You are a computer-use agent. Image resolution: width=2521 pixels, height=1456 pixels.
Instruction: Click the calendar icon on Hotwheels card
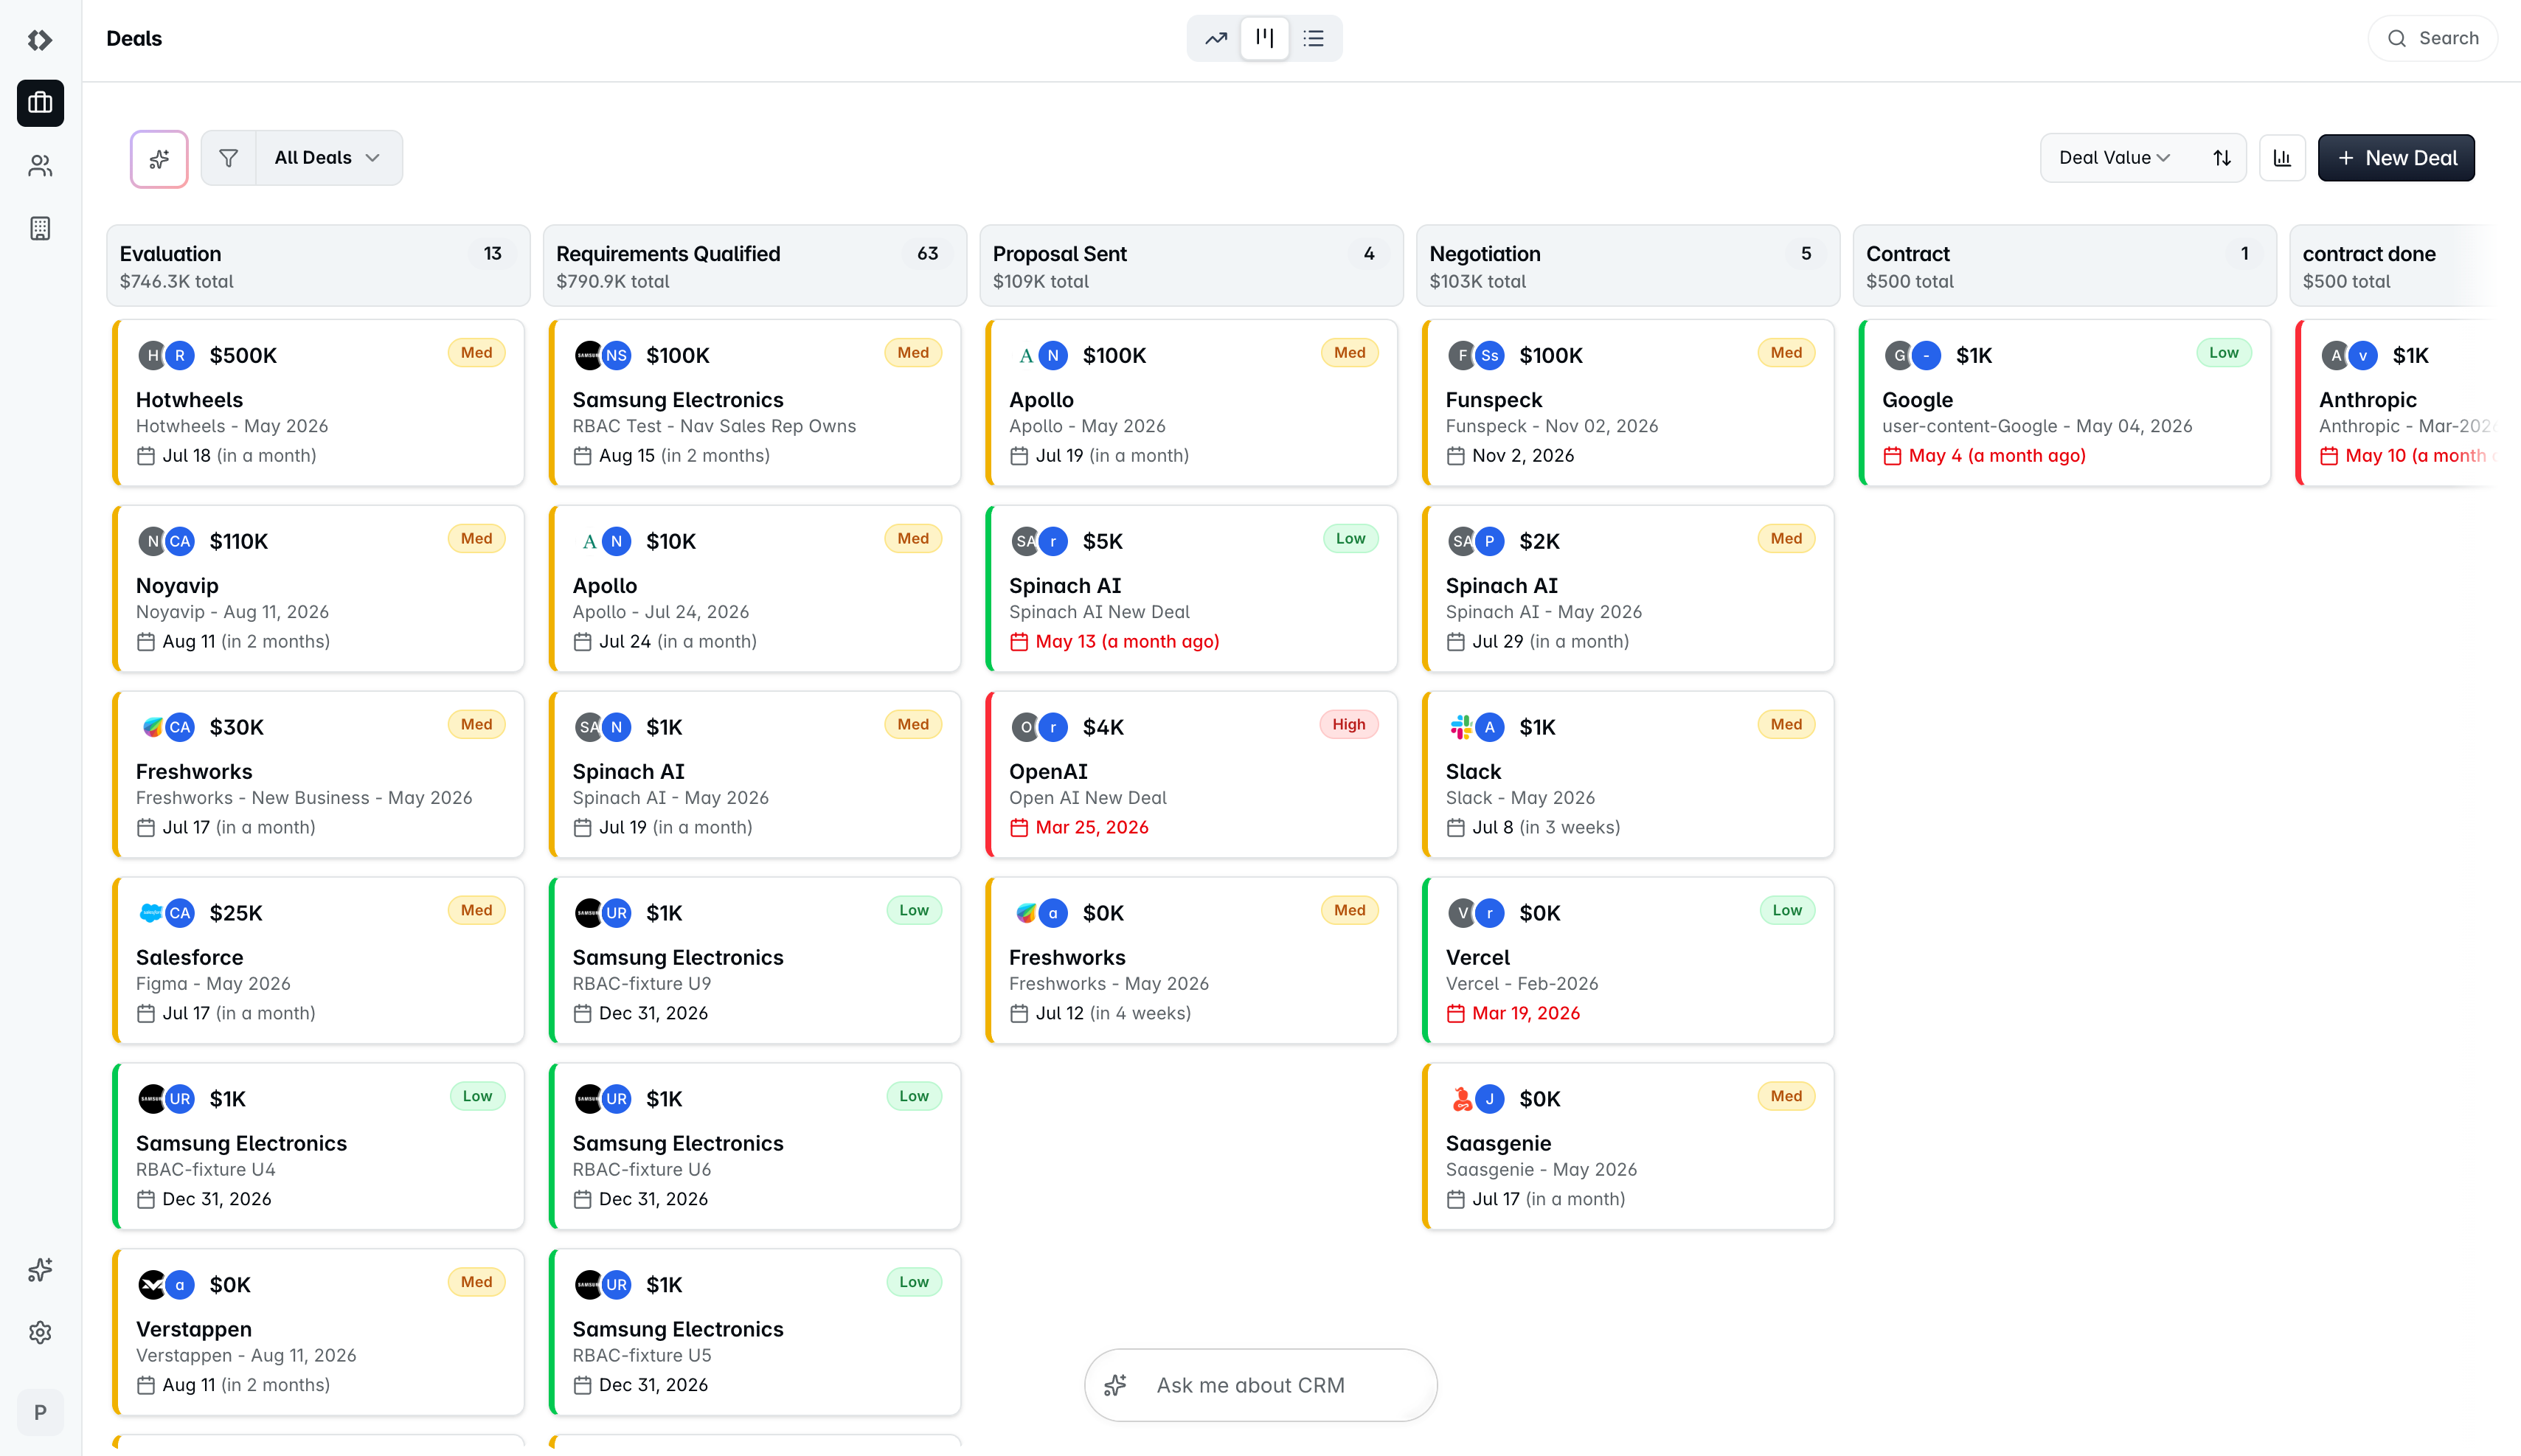[x=146, y=456]
